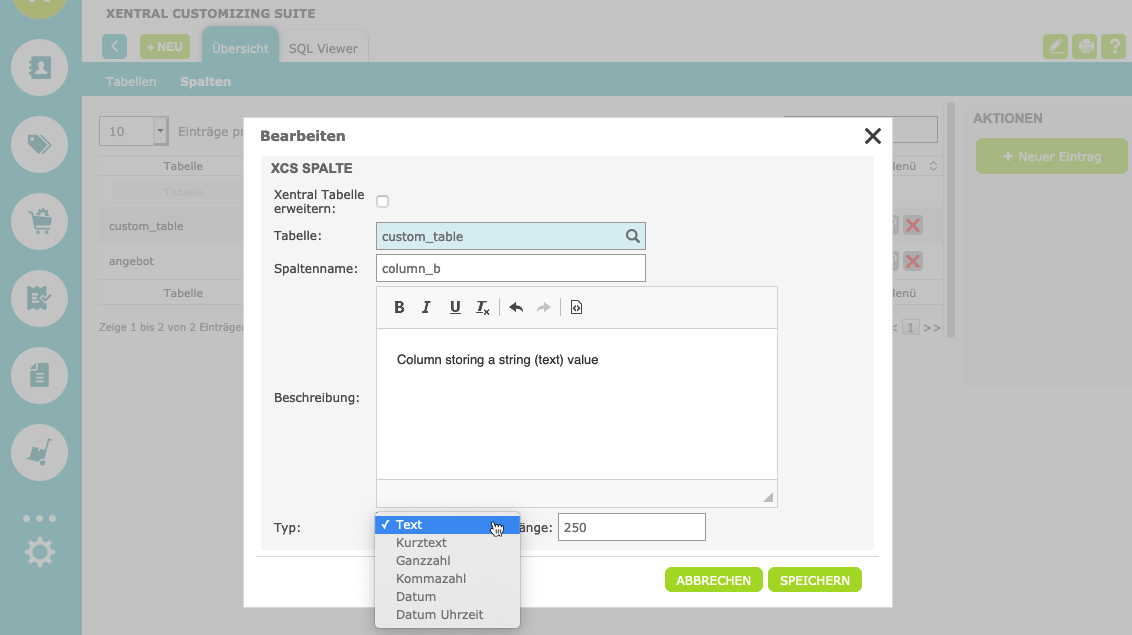Open the Tabellen submenu item
Image resolution: width=1132 pixels, height=635 pixels.
point(131,81)
